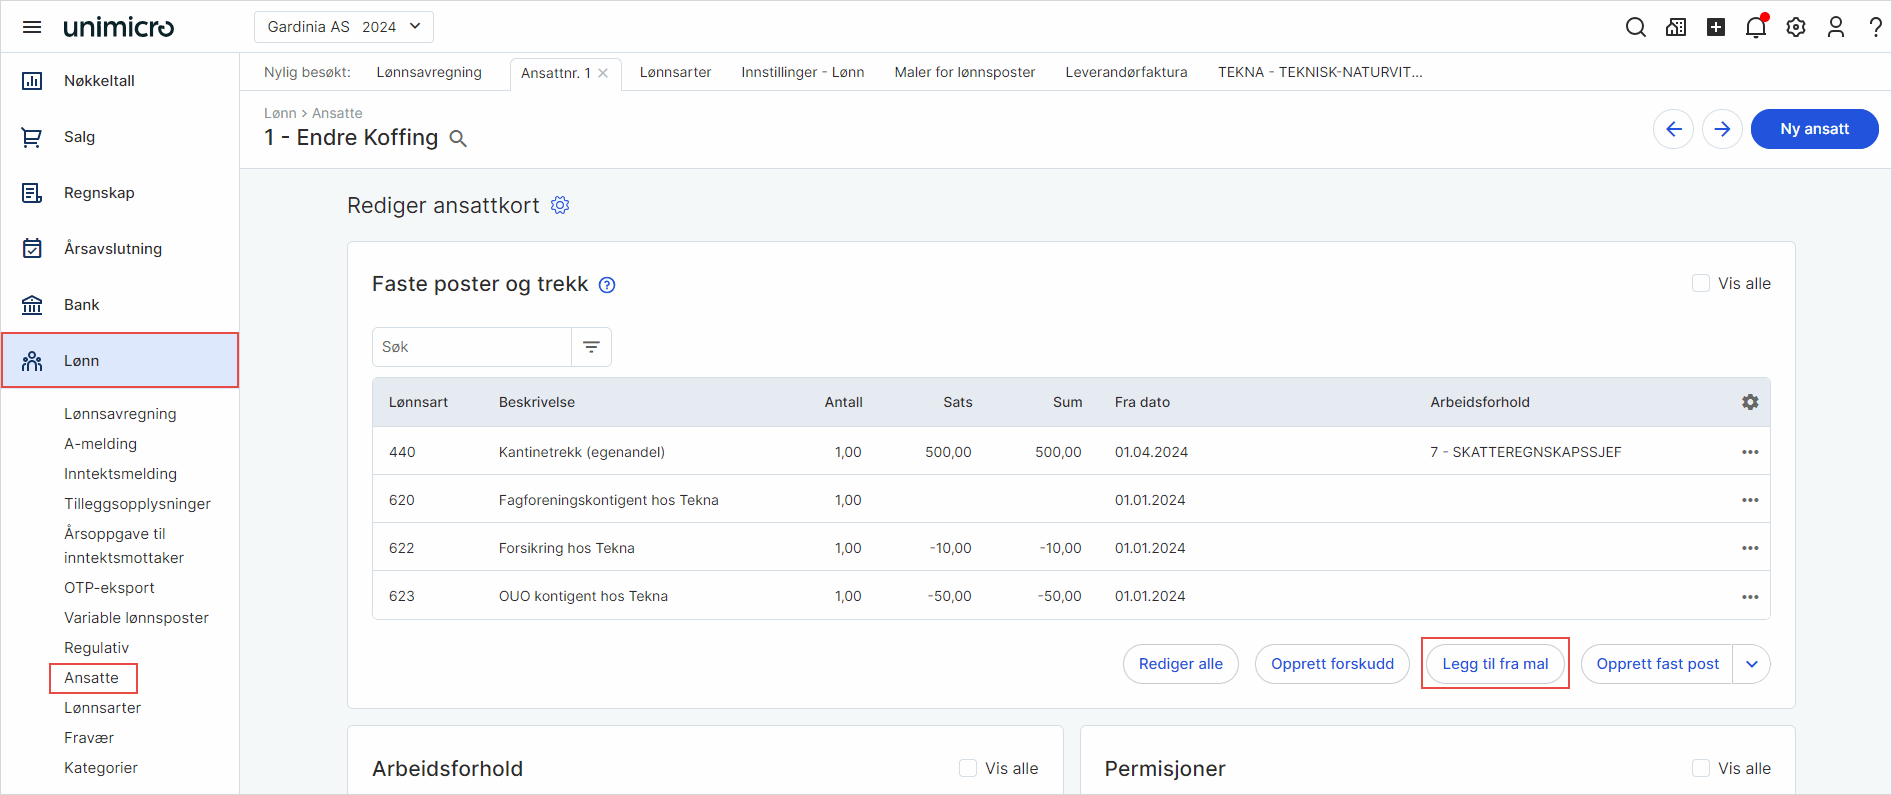
Task: Switch to the Lønnsarter tab
Action: click(675, 72)
